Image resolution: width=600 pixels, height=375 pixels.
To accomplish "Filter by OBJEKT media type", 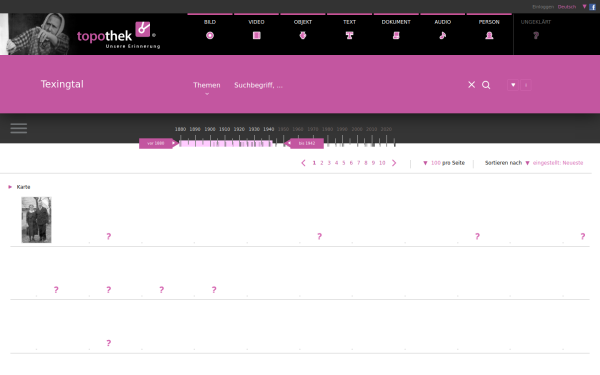I will click(x=303, y=30).
